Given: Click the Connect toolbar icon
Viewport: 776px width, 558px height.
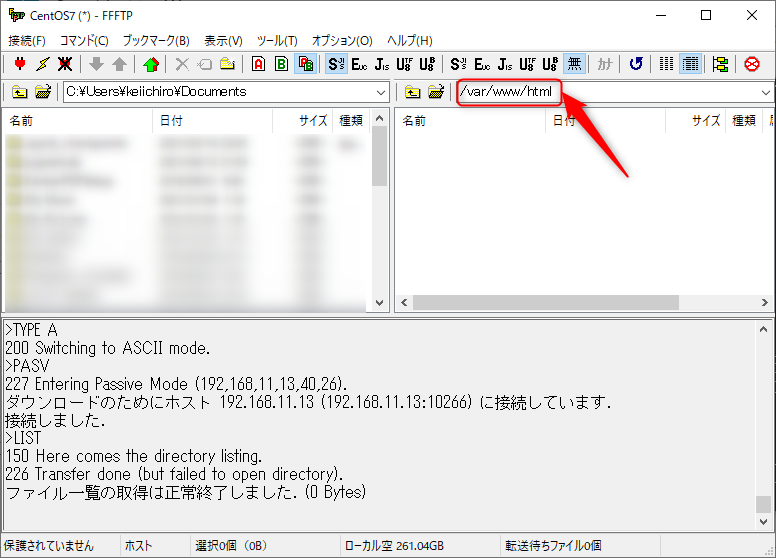Looking at the screenshot, I should click(x=18, y=64).
